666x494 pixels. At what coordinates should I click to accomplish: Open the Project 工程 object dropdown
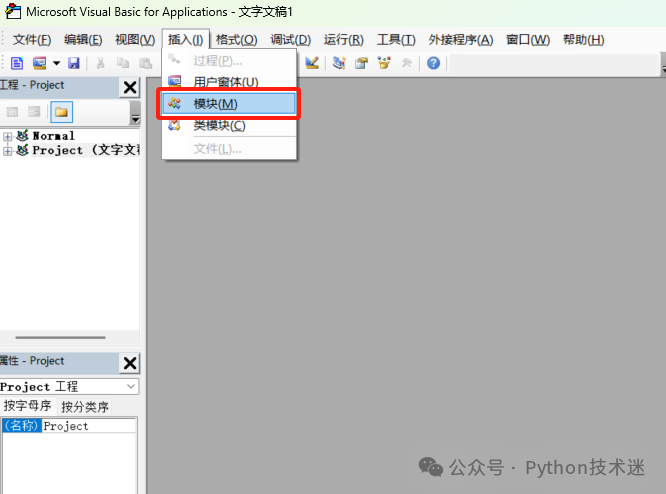(x=131, y=386)
